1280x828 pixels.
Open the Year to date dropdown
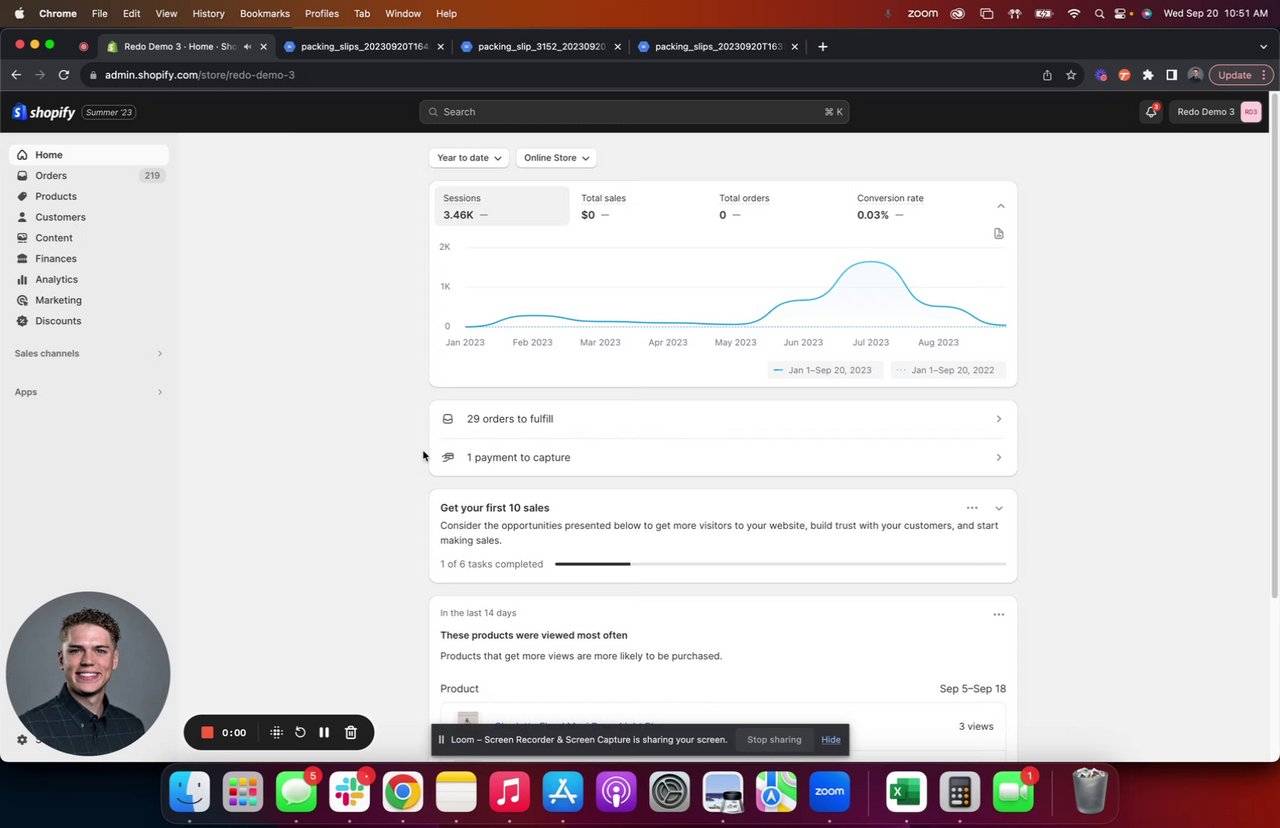[469, 158]
